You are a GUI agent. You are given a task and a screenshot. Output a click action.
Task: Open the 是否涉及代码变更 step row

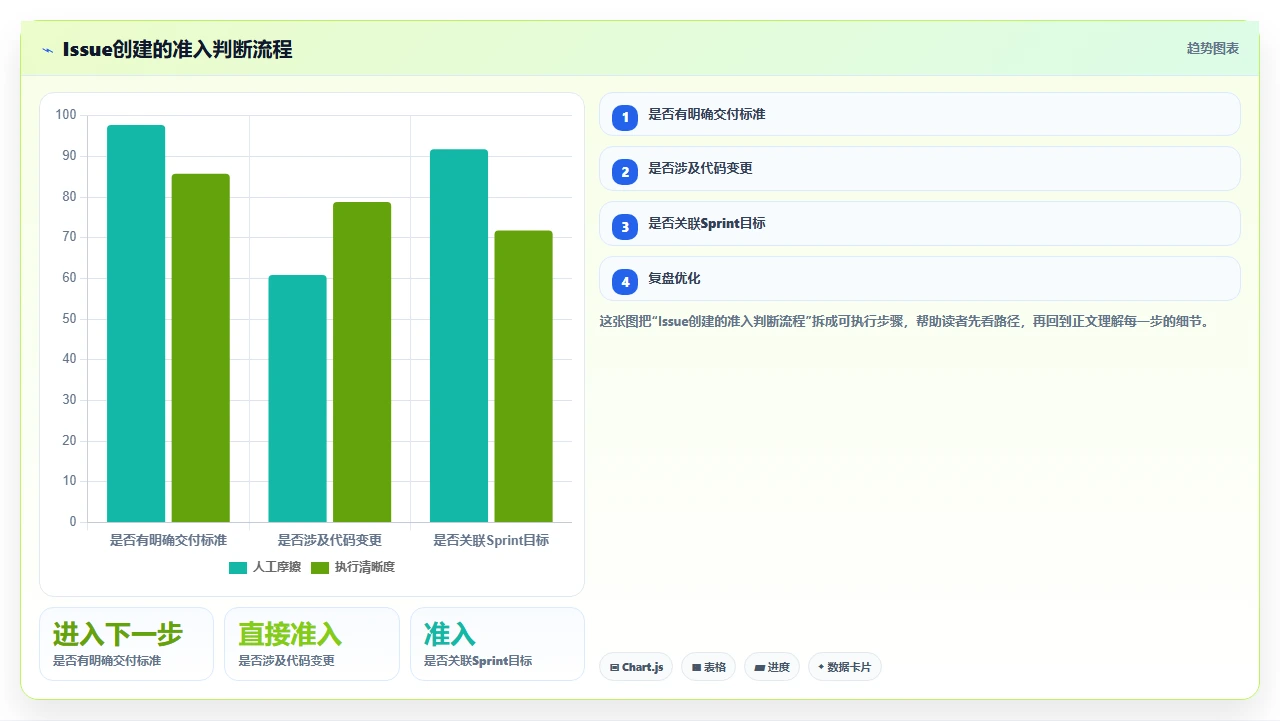click(x=920, y=169)
